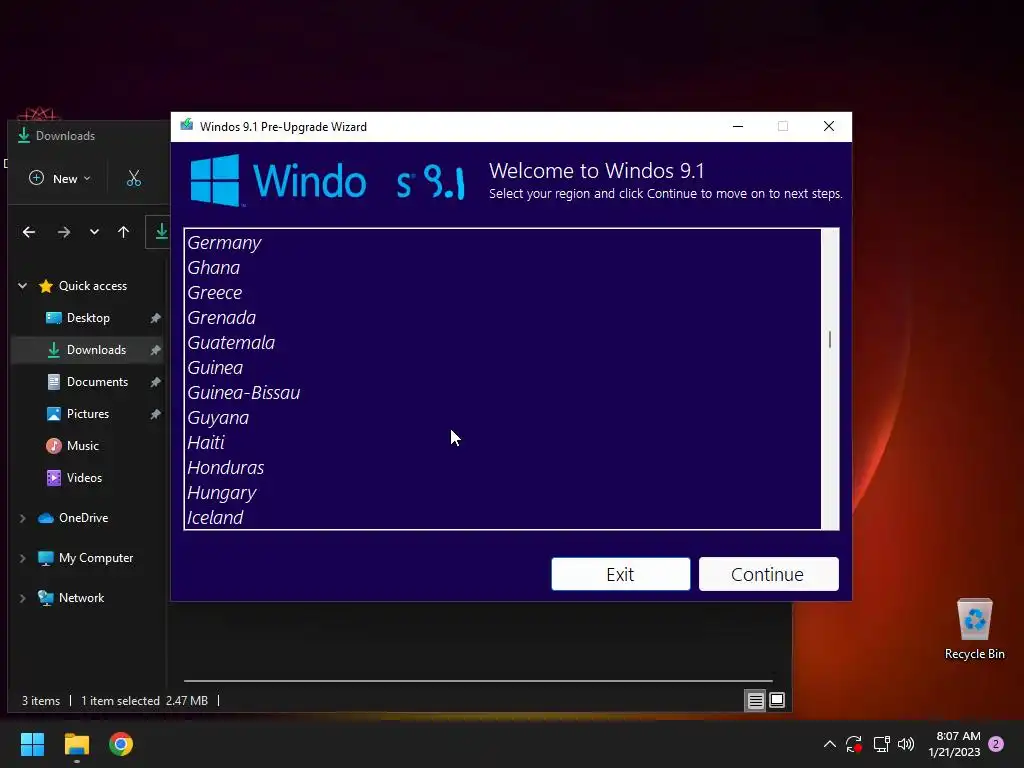The image size is (1024, 768).
Task: Show hidden system tray icons
Action: [829, 744]
